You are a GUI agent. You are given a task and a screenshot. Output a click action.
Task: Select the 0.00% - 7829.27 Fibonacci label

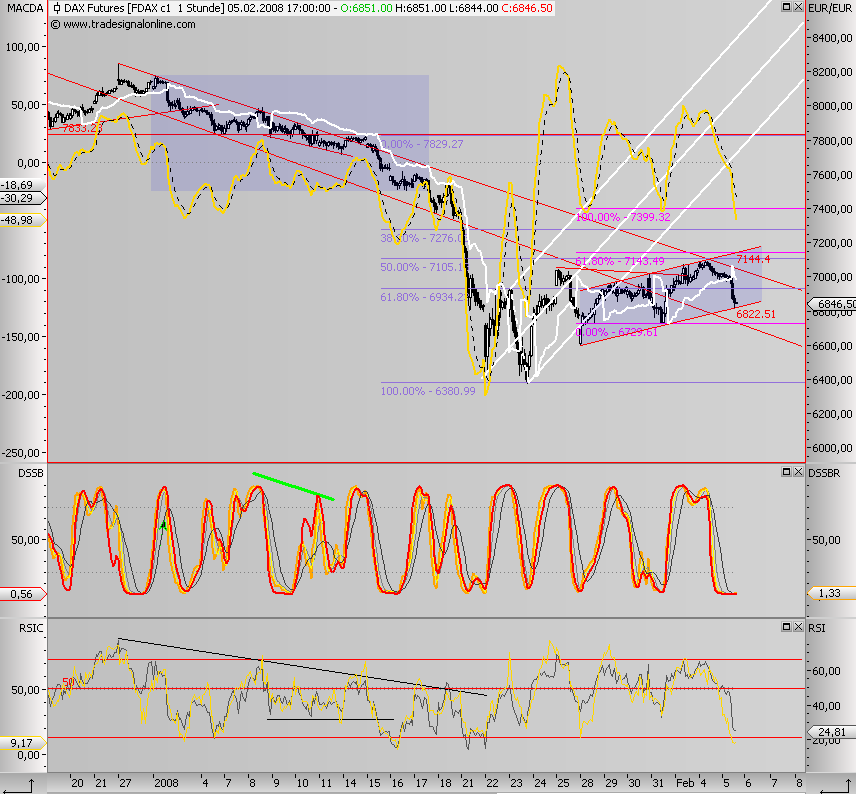tap(422, 144)
